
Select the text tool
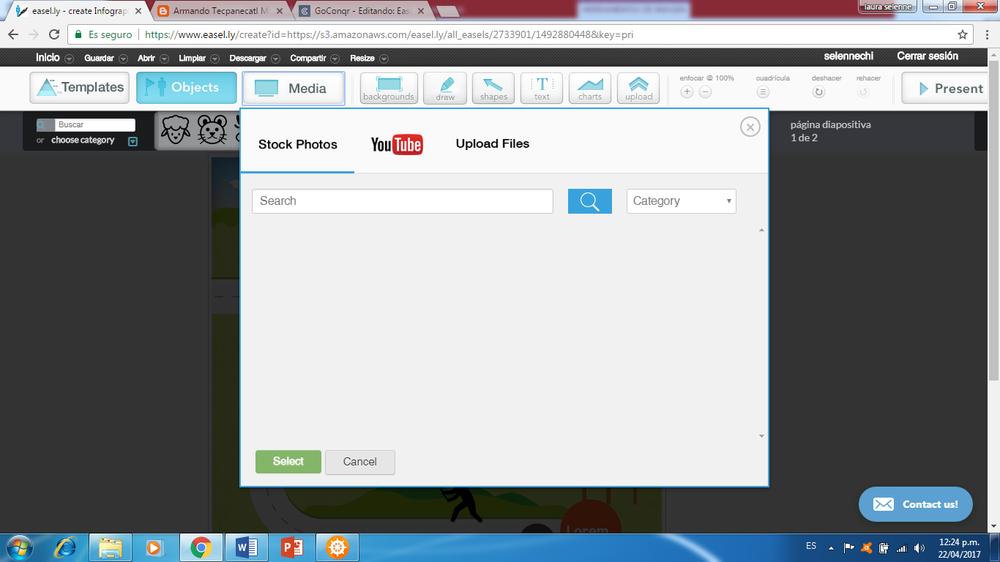542,88
